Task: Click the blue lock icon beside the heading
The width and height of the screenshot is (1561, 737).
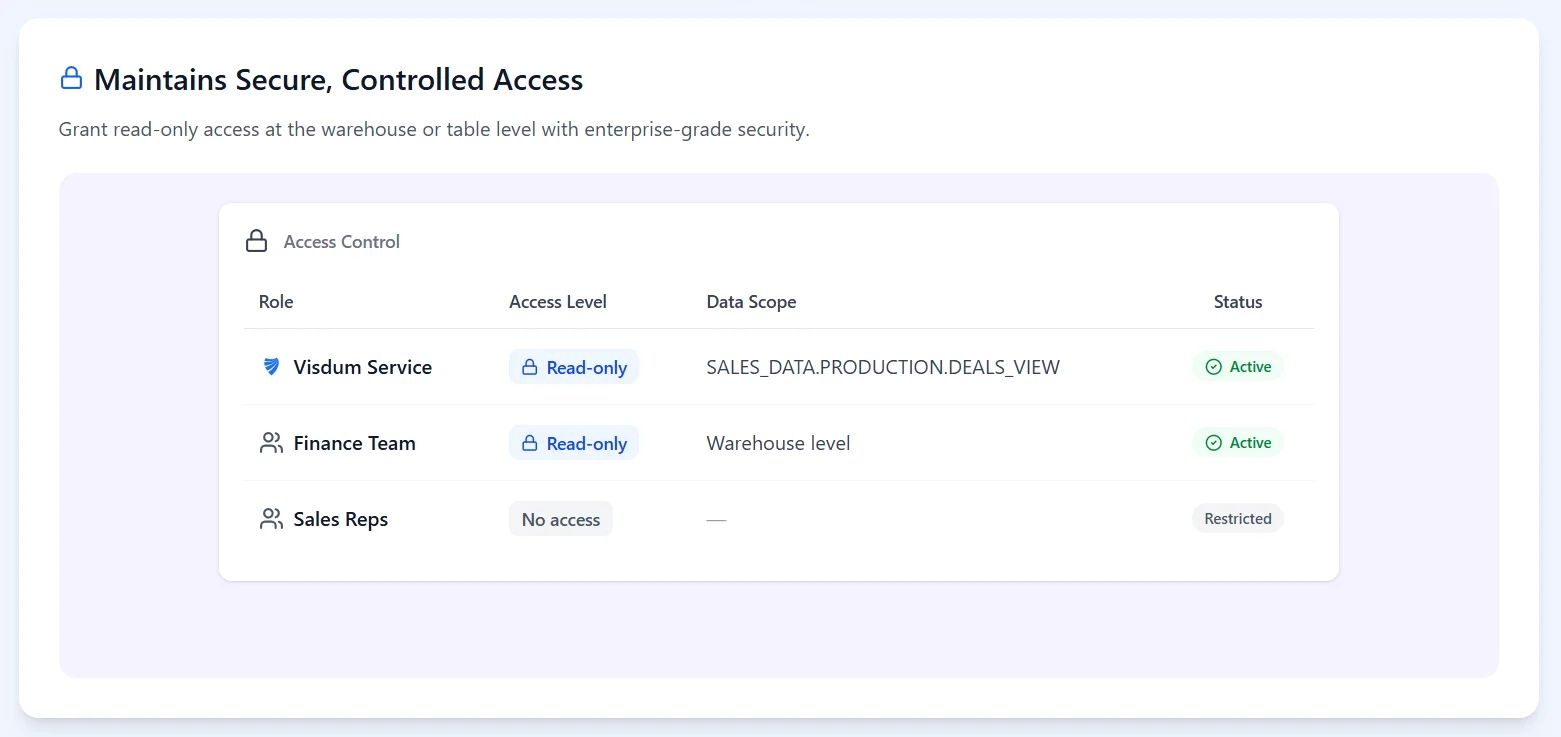Action: tap(71, 79)
